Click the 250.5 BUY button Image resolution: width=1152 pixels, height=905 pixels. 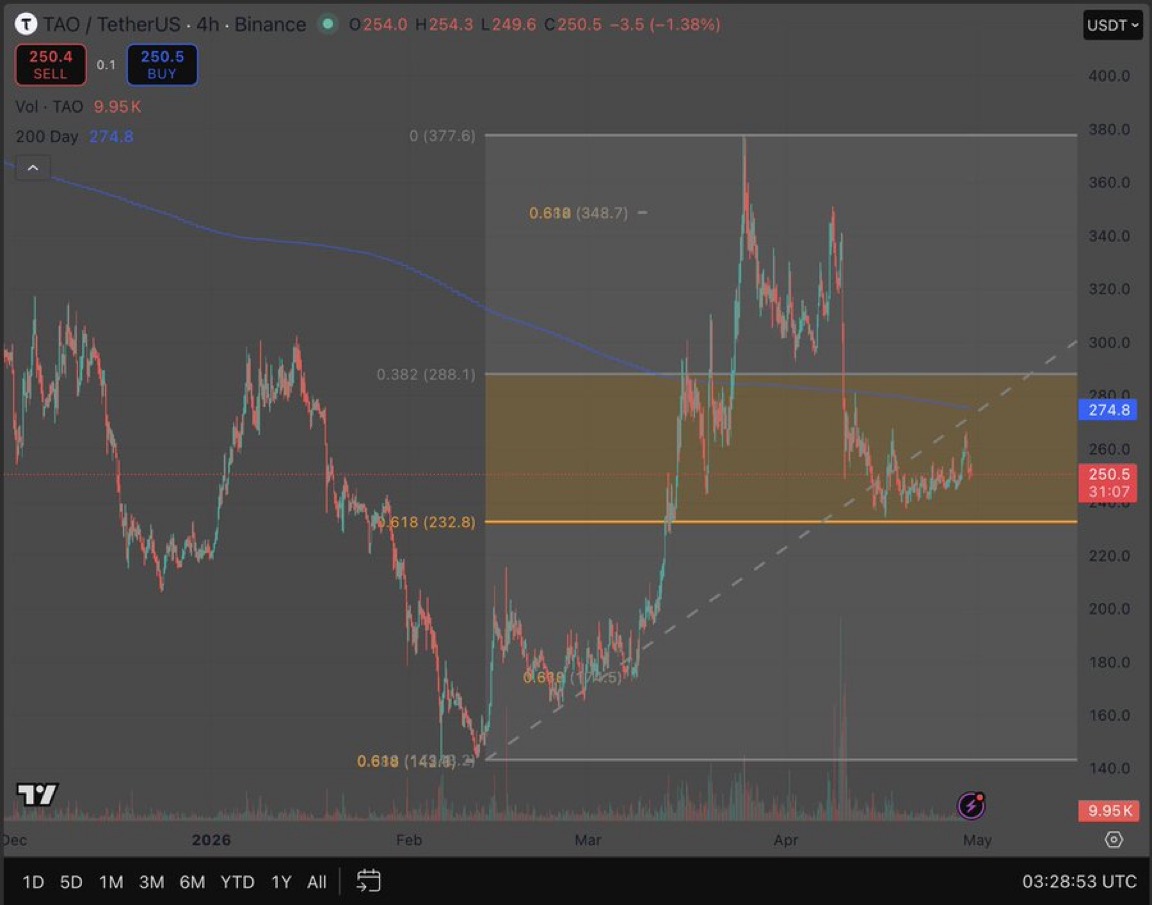[x=162, y=65]
